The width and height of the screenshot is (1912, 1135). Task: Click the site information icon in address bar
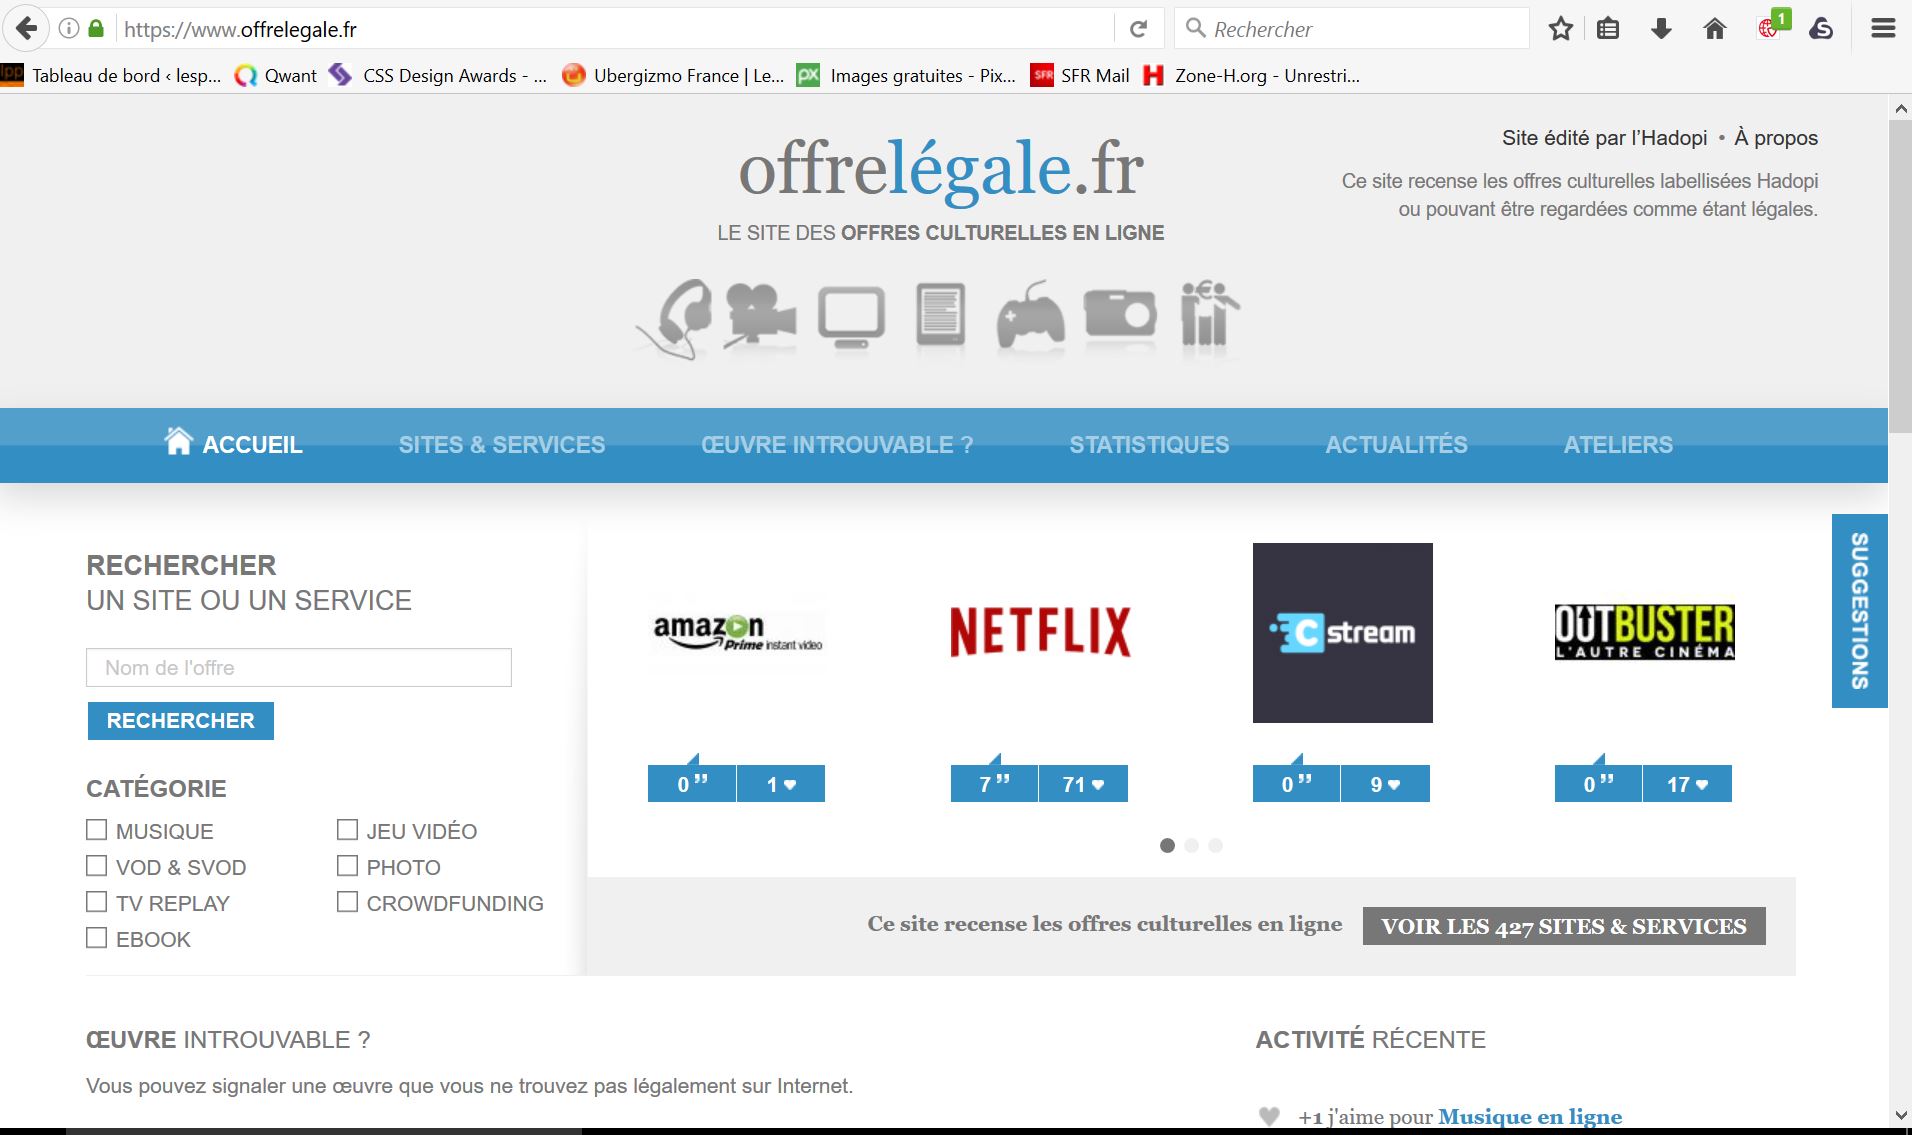point(69,29)
